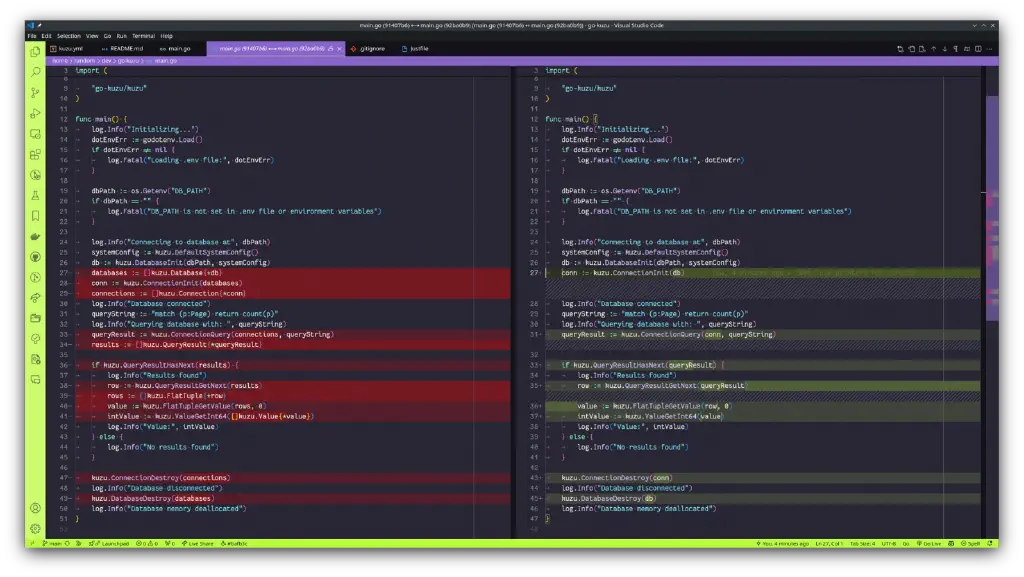Change the 'Go' language mode in status bar
The image size is (1024, 577).
pyautogui.click(x=906, y=544)
